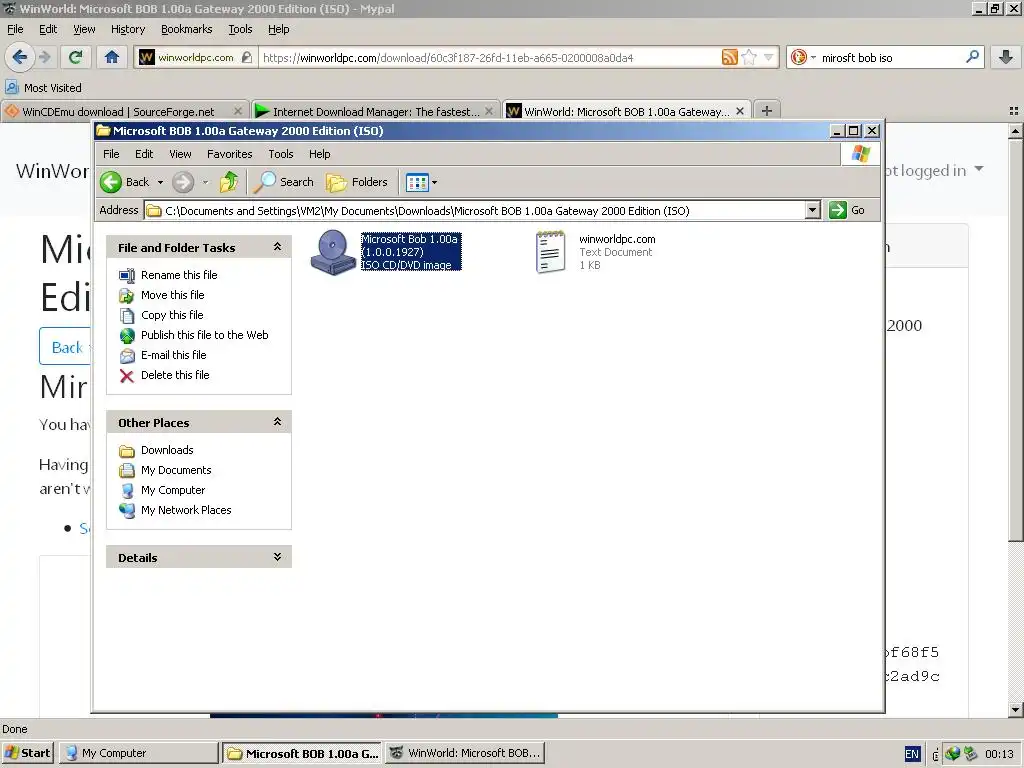This screenshot has width=1024, height=768.
Task: Collapse the File and Folder Tasks panel
Action: coord(277,247)
